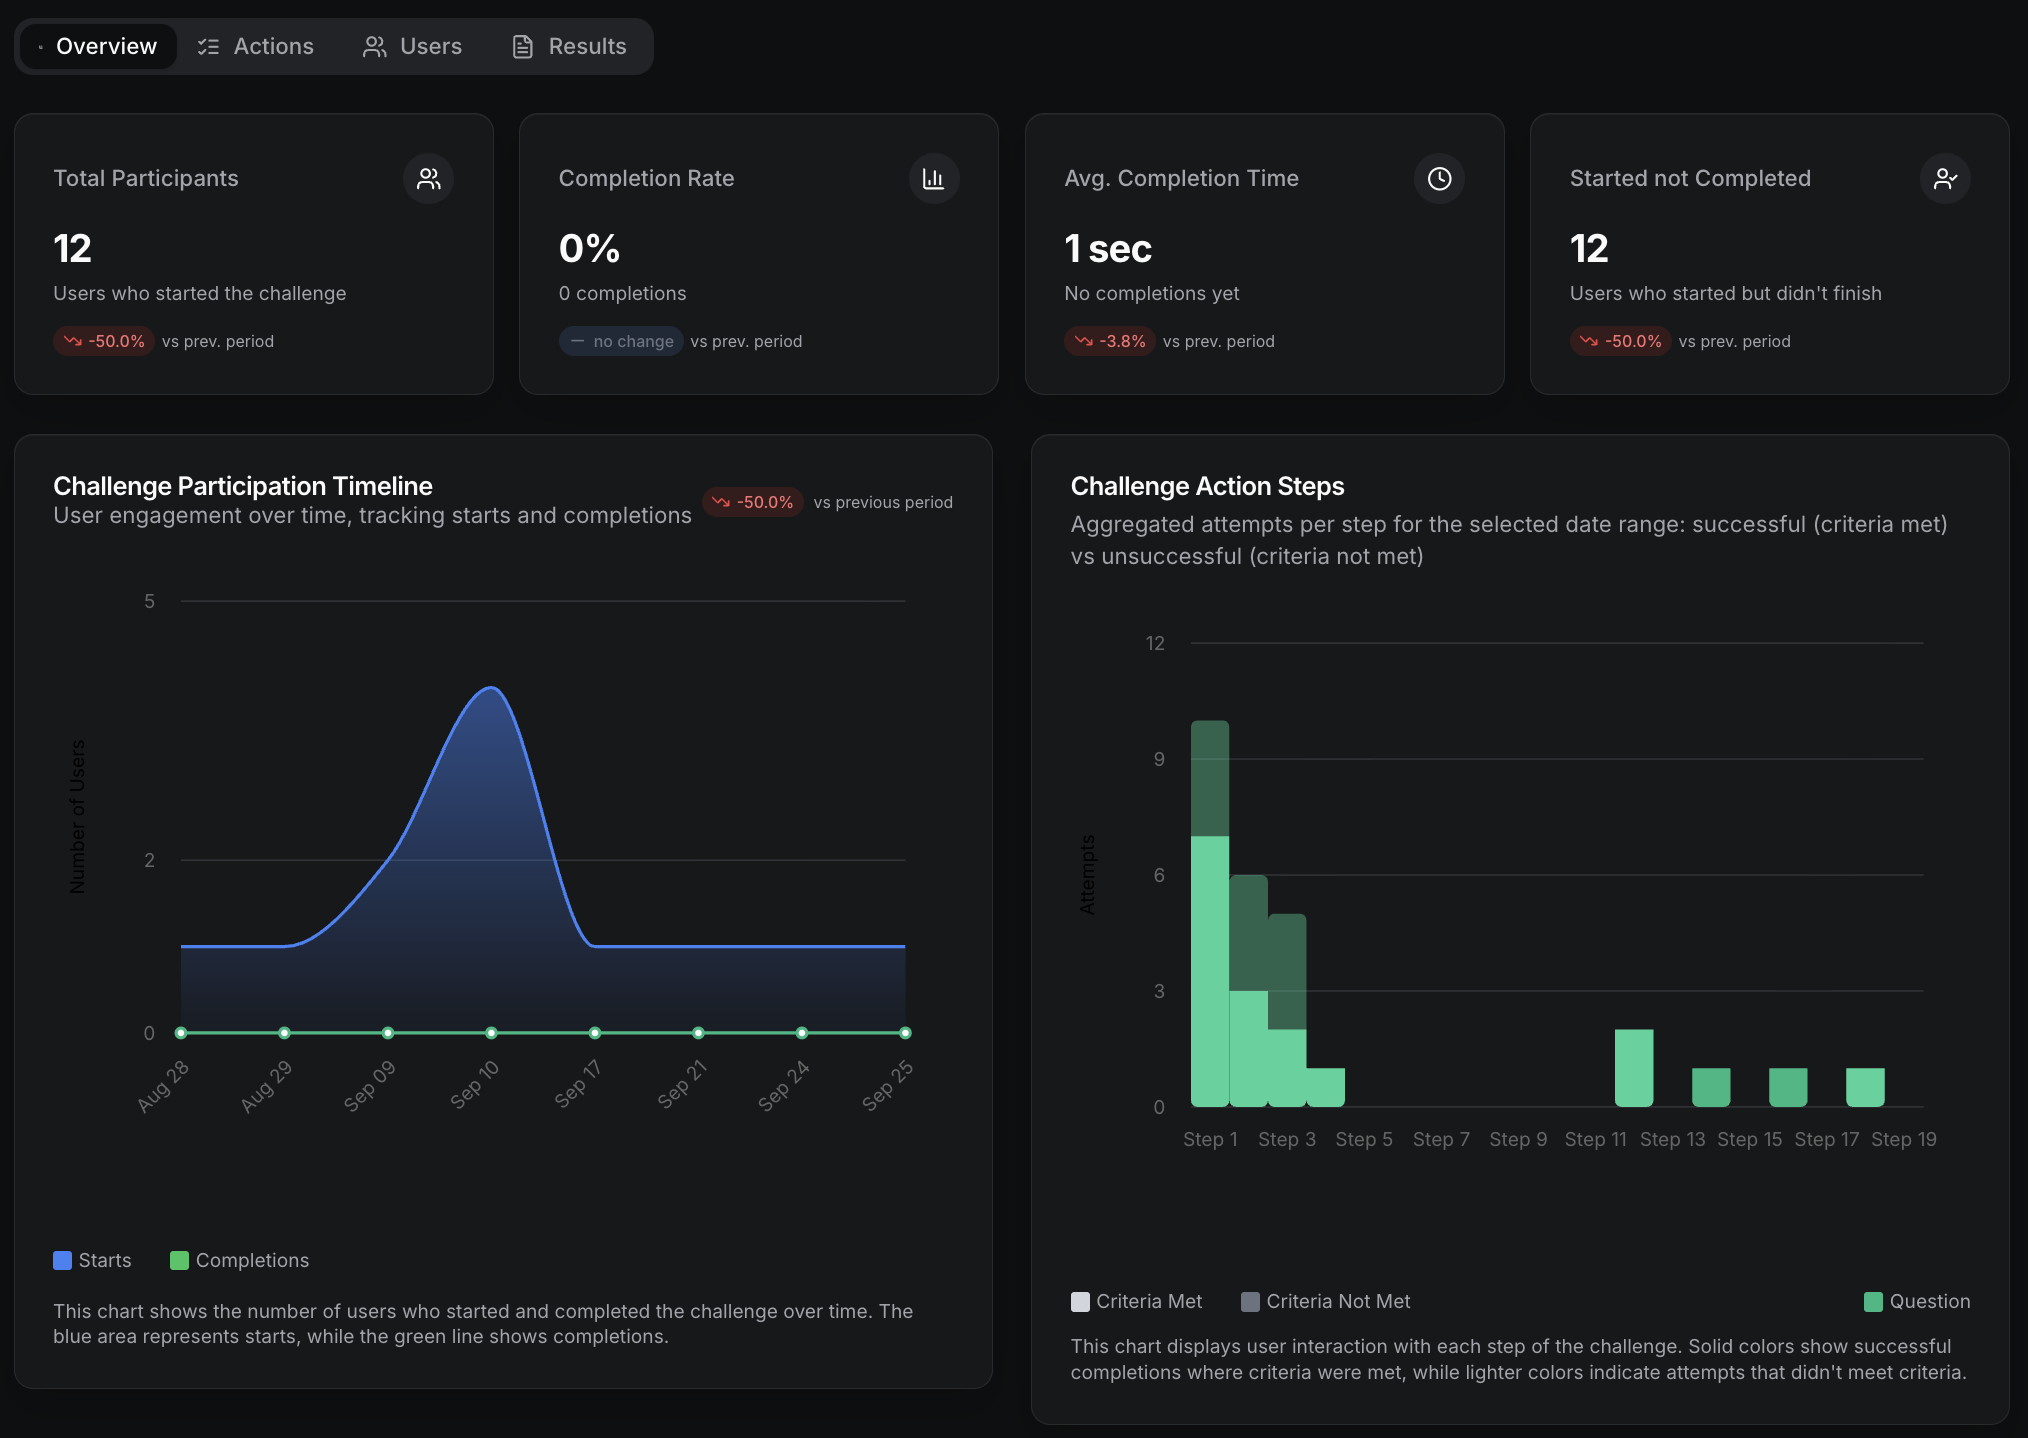2028x1438 pixels.
Task: Click the Completion Rate bar chart icon
Action: click(933, 179)
